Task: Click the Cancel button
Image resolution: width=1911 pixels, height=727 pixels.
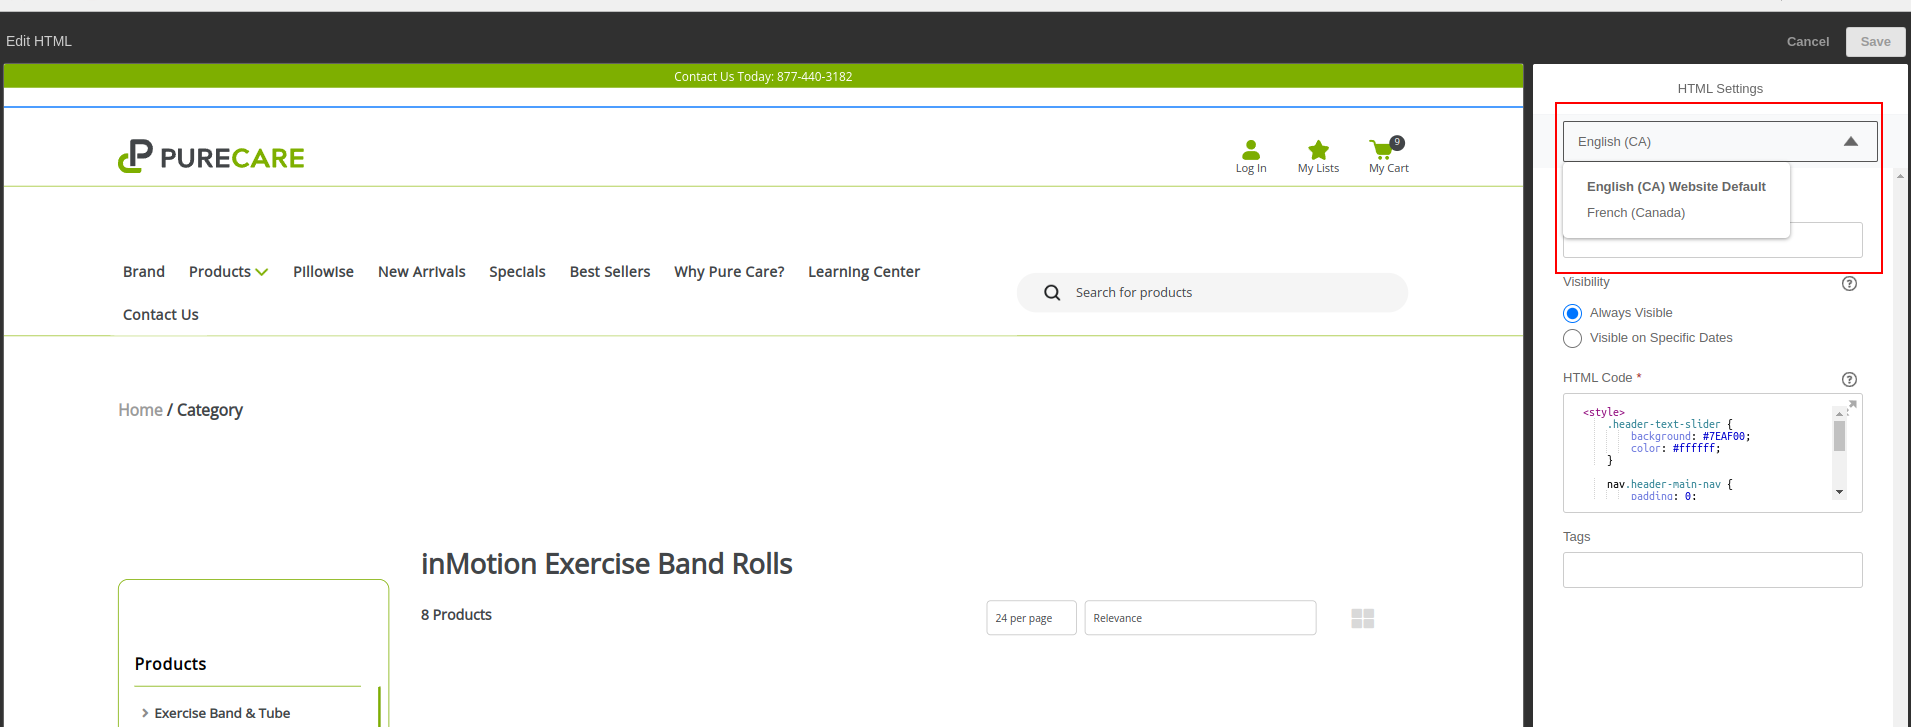Action: click(x=1807, y=42)
